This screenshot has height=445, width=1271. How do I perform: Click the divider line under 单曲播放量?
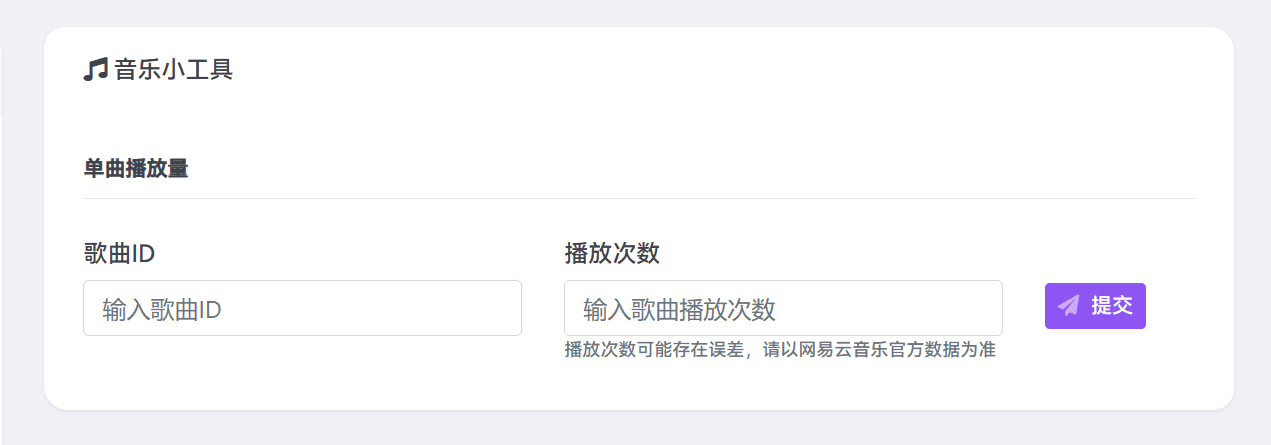point(639,198)
